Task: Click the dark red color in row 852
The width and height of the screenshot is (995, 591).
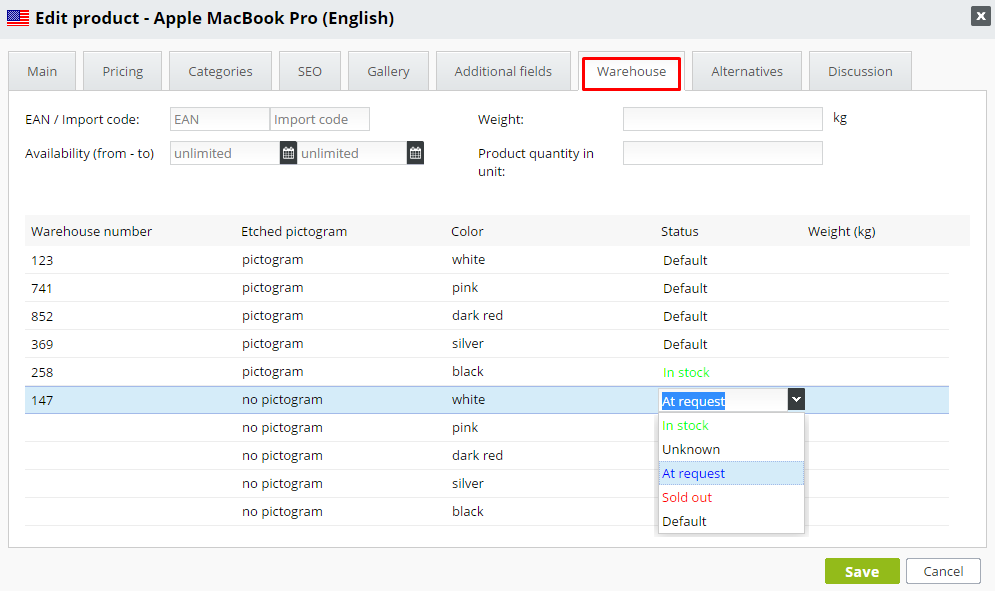Action: (x=477, y=315)
